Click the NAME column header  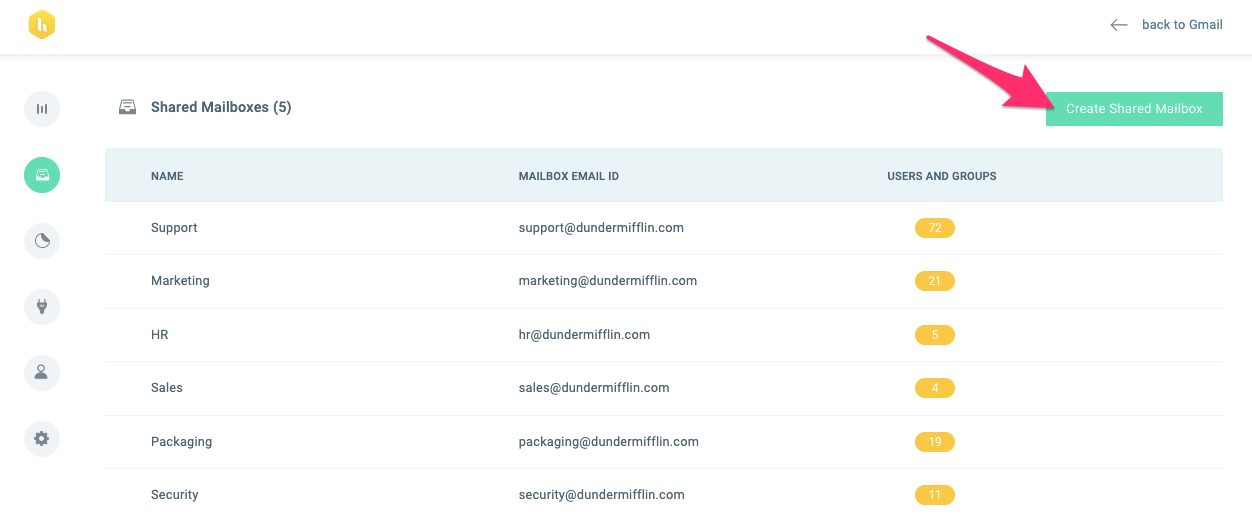coord(167,176)
